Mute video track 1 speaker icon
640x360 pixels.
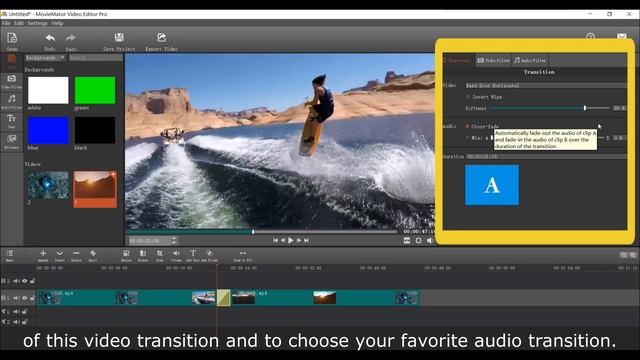(16, 298)
